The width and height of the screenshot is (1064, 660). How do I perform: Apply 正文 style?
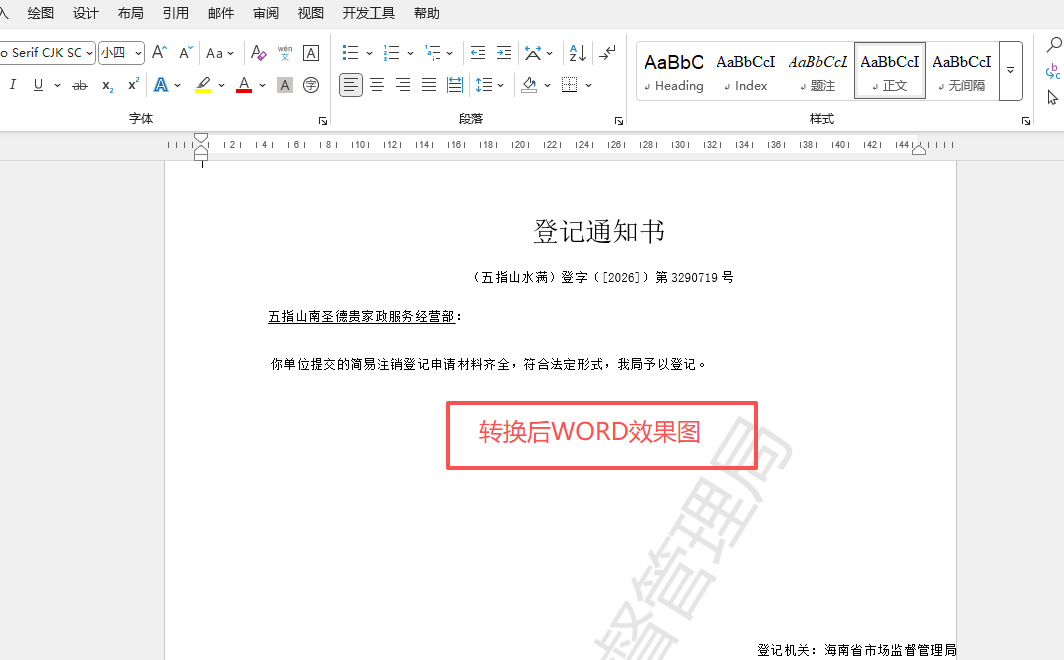point(890,71)
